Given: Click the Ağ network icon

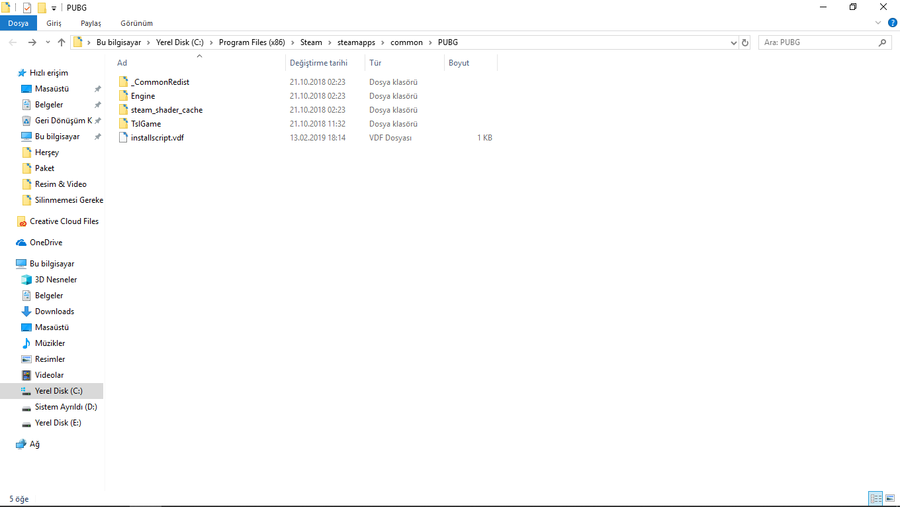Looking at the screenshot, I should [x=21, y=444].
